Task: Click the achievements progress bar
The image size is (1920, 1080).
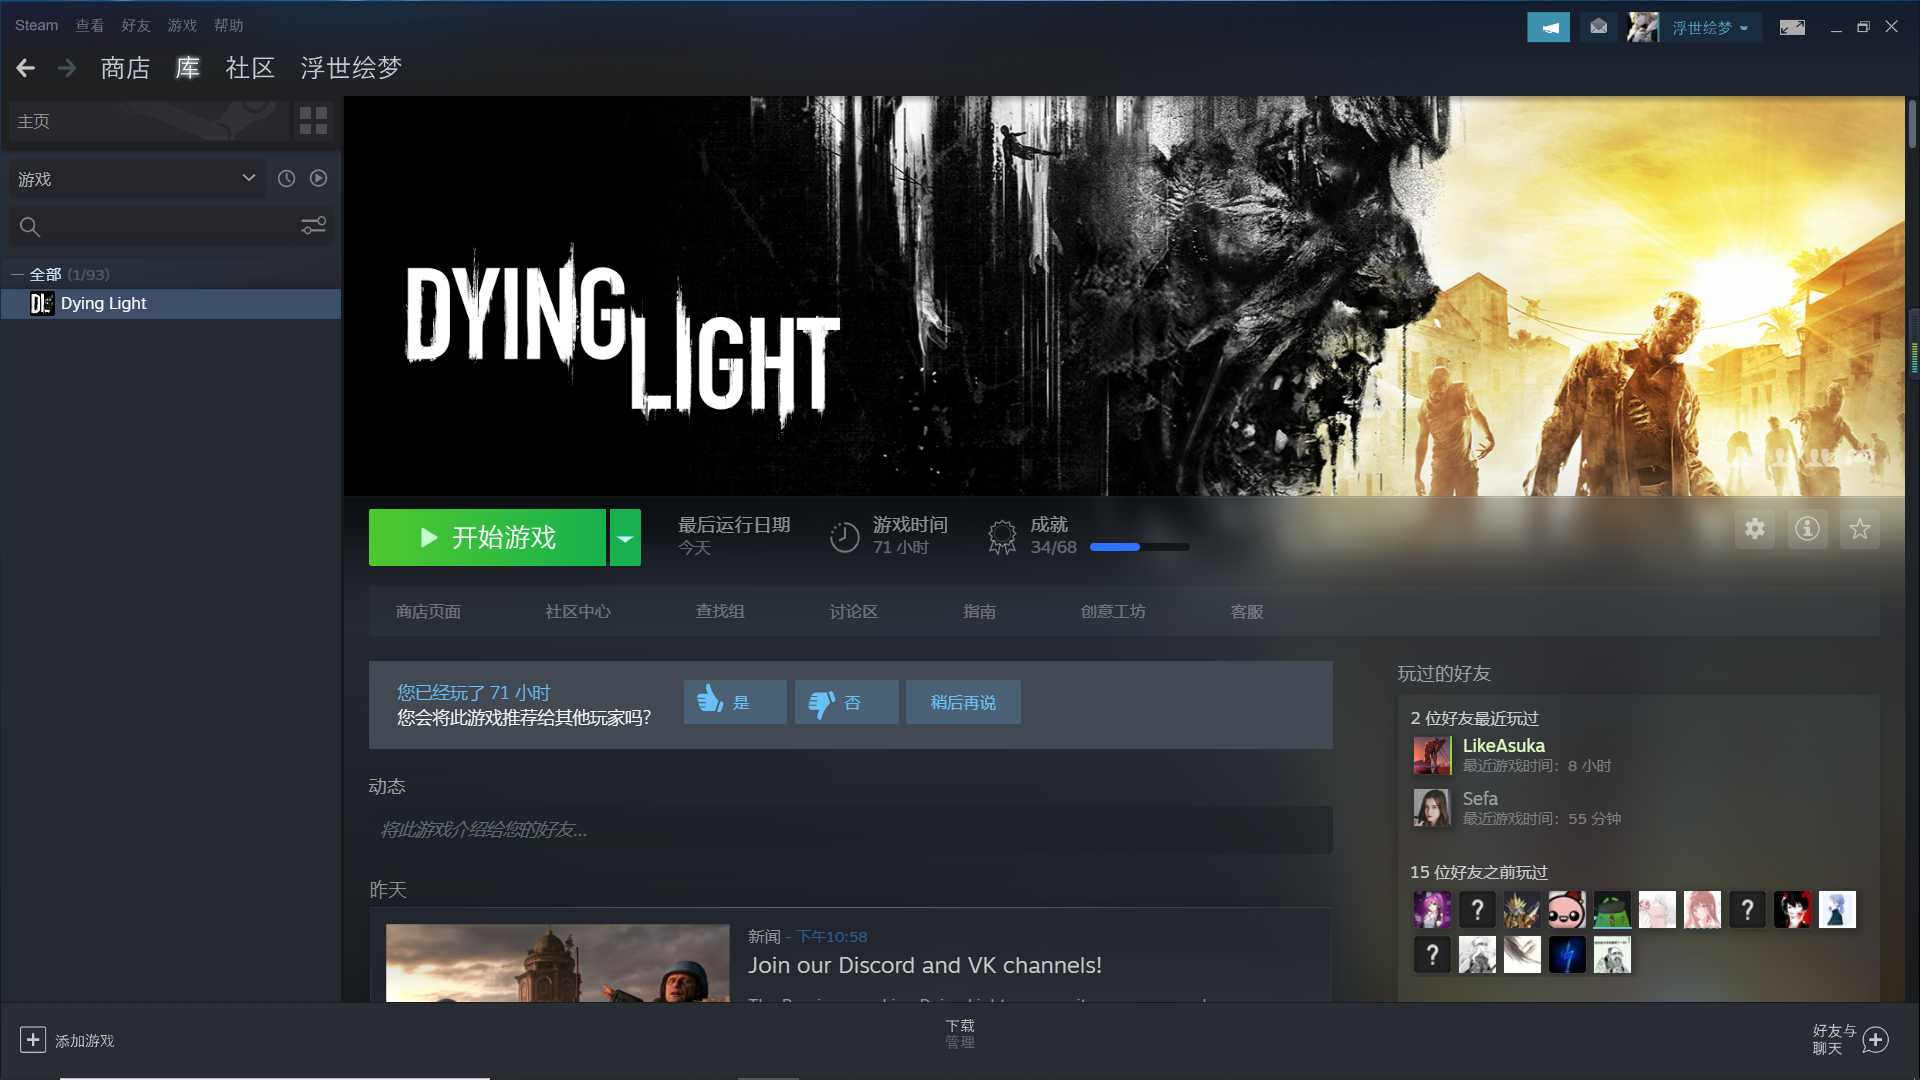Action: pyautogui.click(x=1140, y=547)
